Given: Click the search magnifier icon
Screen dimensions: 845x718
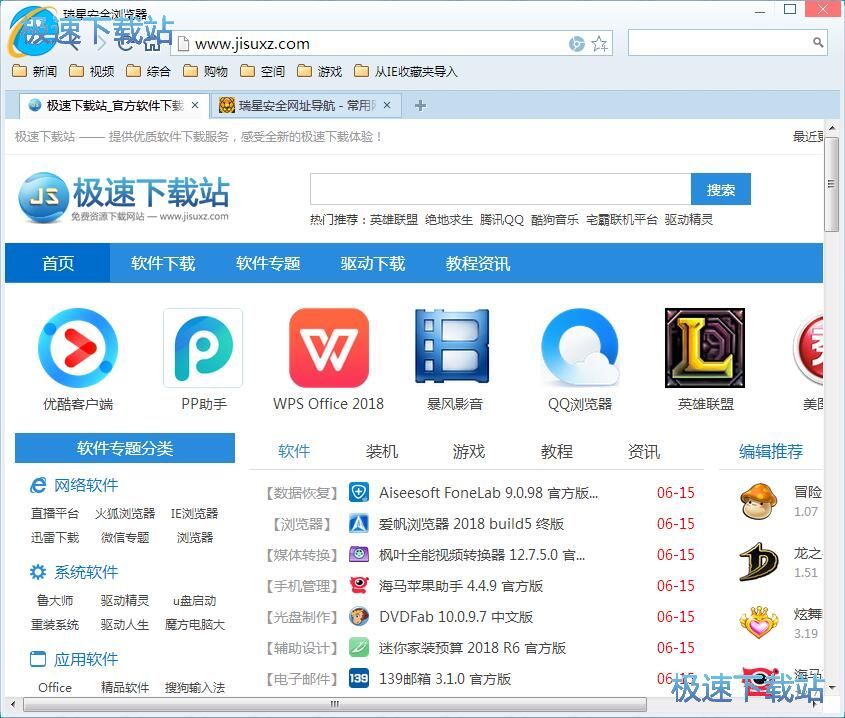Looking at the screenshot, I should [x=818, y=43].
